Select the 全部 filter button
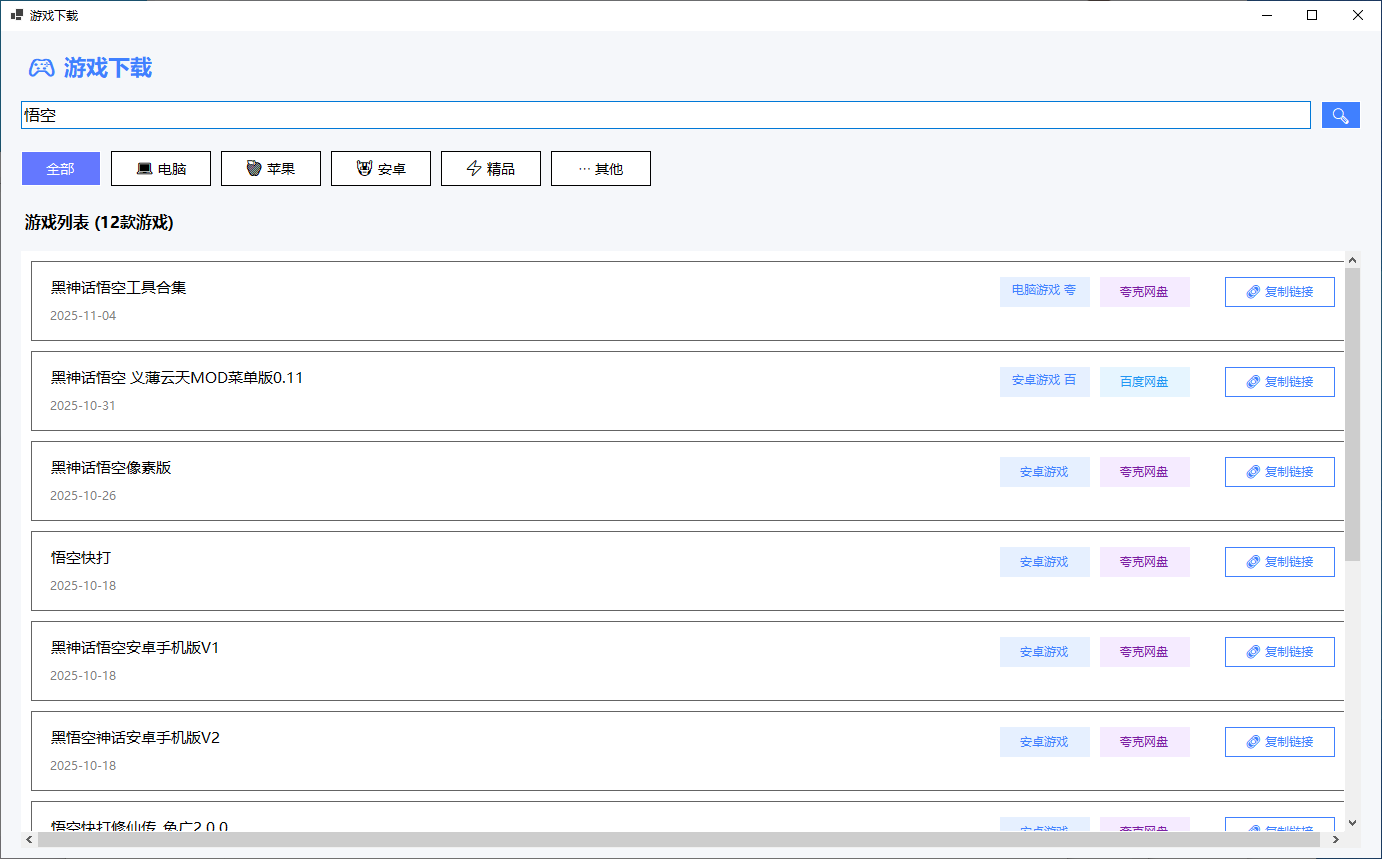 (61, 169)
